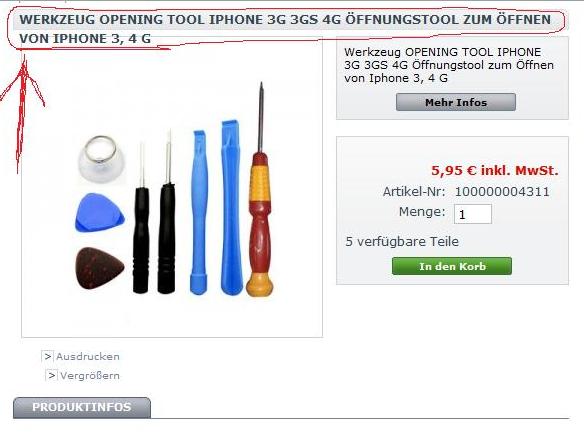This screenshot has height=435, width=584.
Task: Click the blue triangular pick in image
Action: tap(99, 212)
